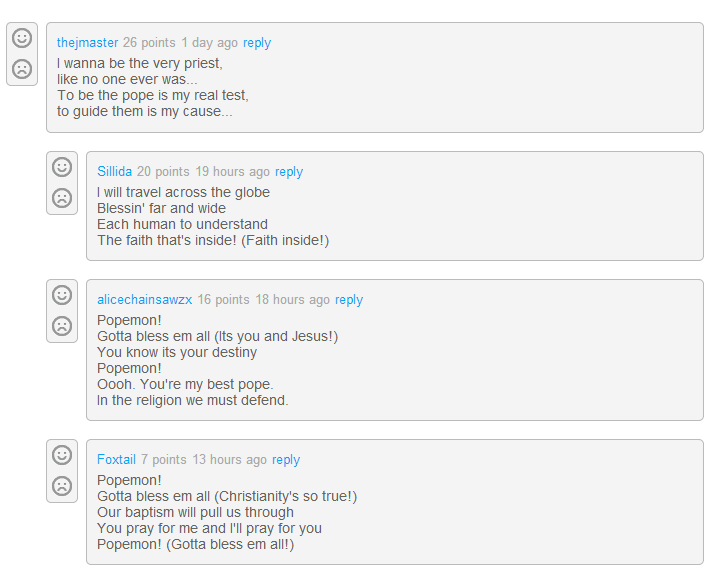Visit alicechainsawzx's profile page

pyautogui.click(x=144, y=300)
